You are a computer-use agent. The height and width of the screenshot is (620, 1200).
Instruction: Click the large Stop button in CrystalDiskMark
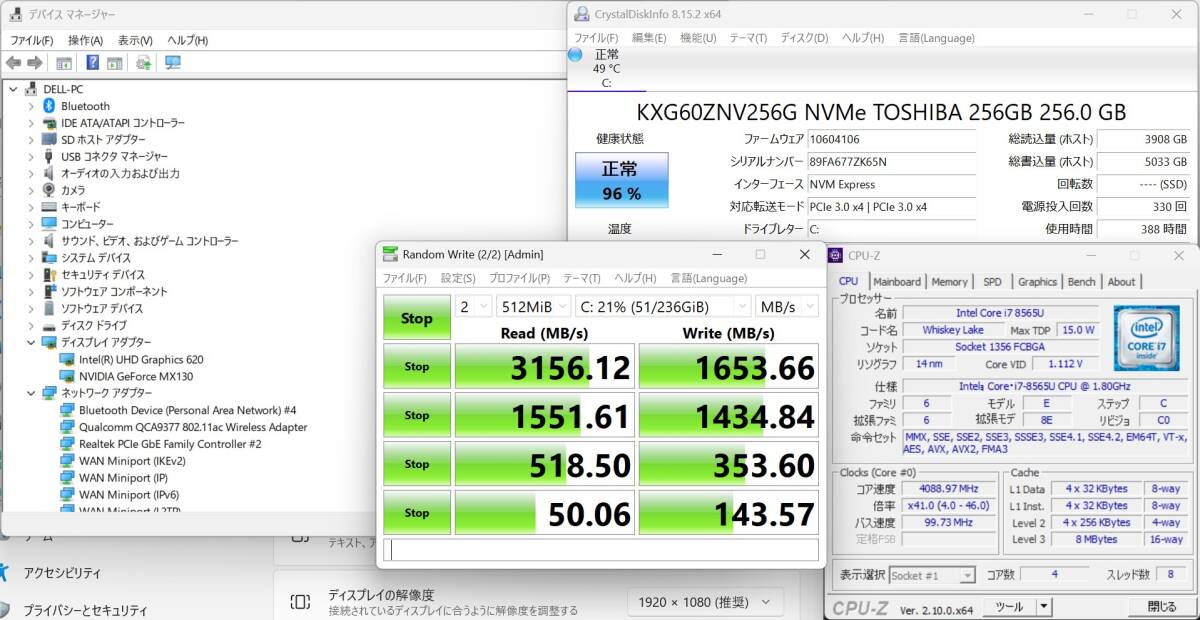pos(417,318)
